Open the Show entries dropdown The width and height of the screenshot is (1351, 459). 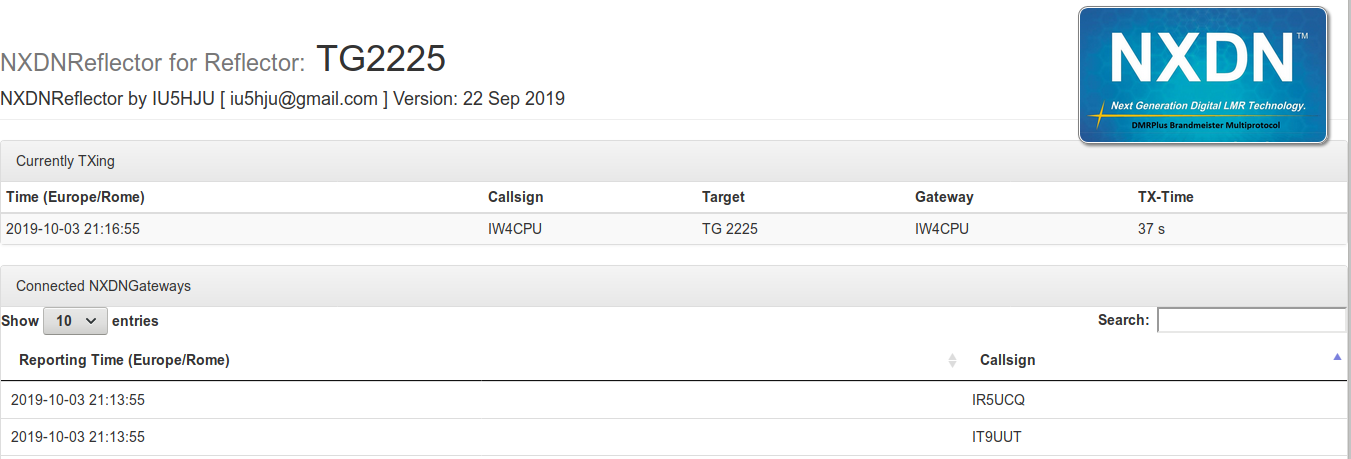[x=75, y=321]
